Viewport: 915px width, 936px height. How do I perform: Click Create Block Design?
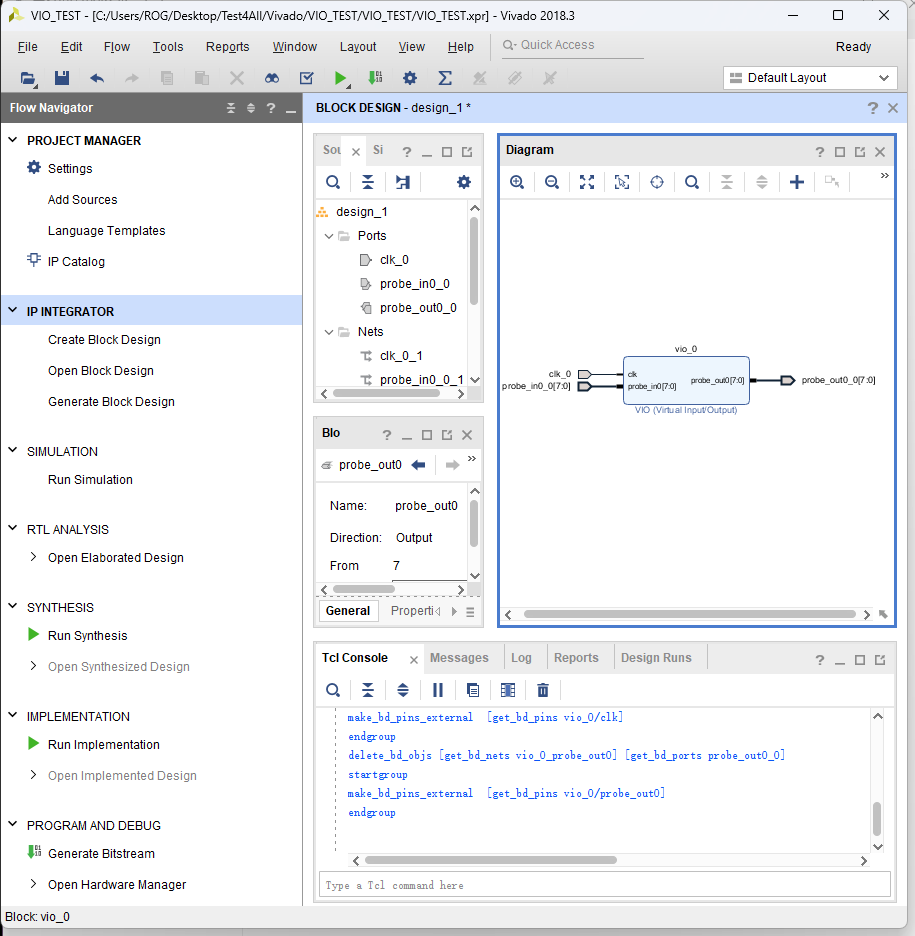[104, 340]
